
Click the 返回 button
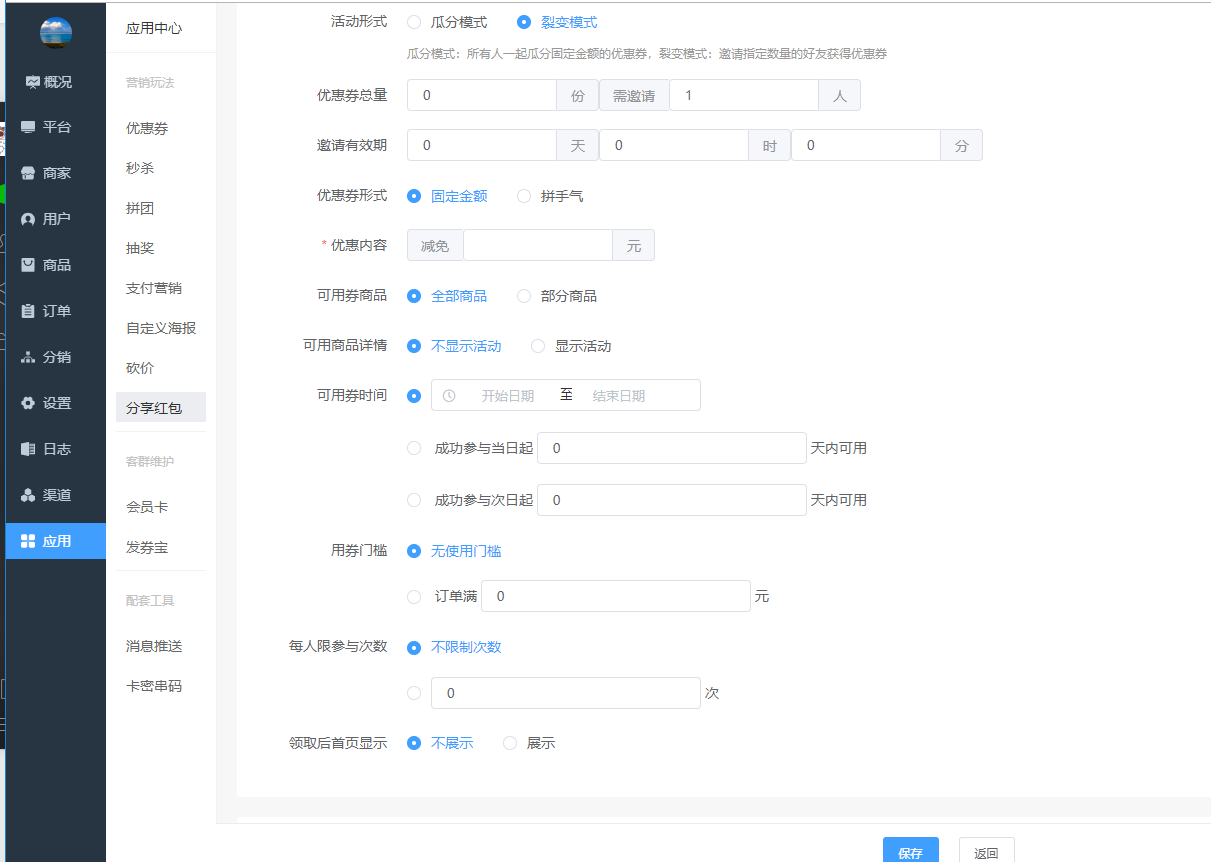tap(986, 852)
